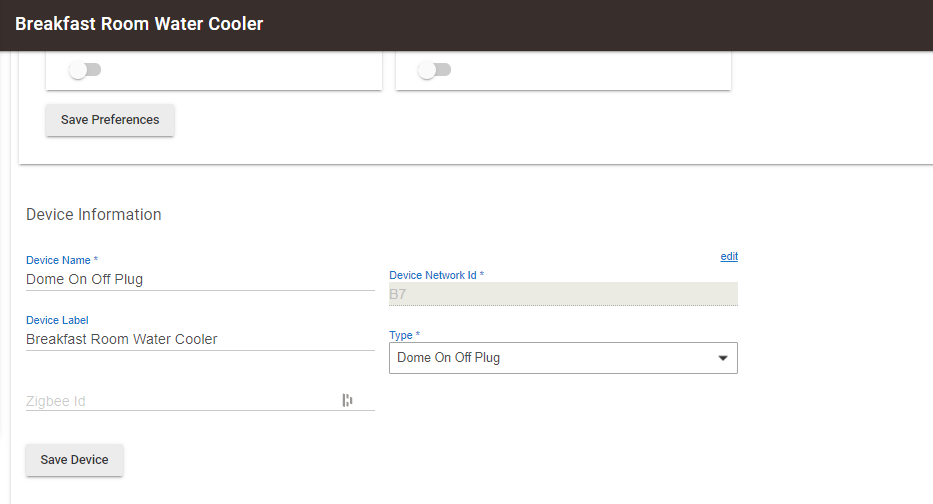Viewport: 933px width, 504px height.
Task: Click the Type label above the dropdown
Action: pos(404,335)
